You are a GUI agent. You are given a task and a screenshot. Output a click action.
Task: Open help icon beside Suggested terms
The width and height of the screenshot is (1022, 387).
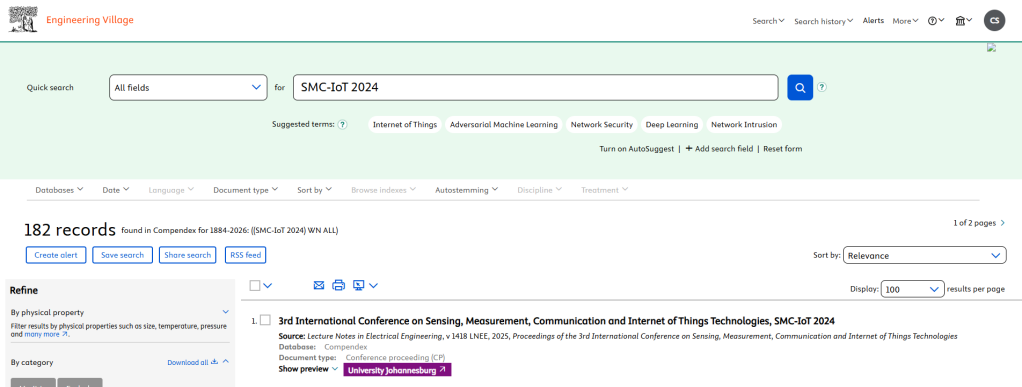click(343, 124)
